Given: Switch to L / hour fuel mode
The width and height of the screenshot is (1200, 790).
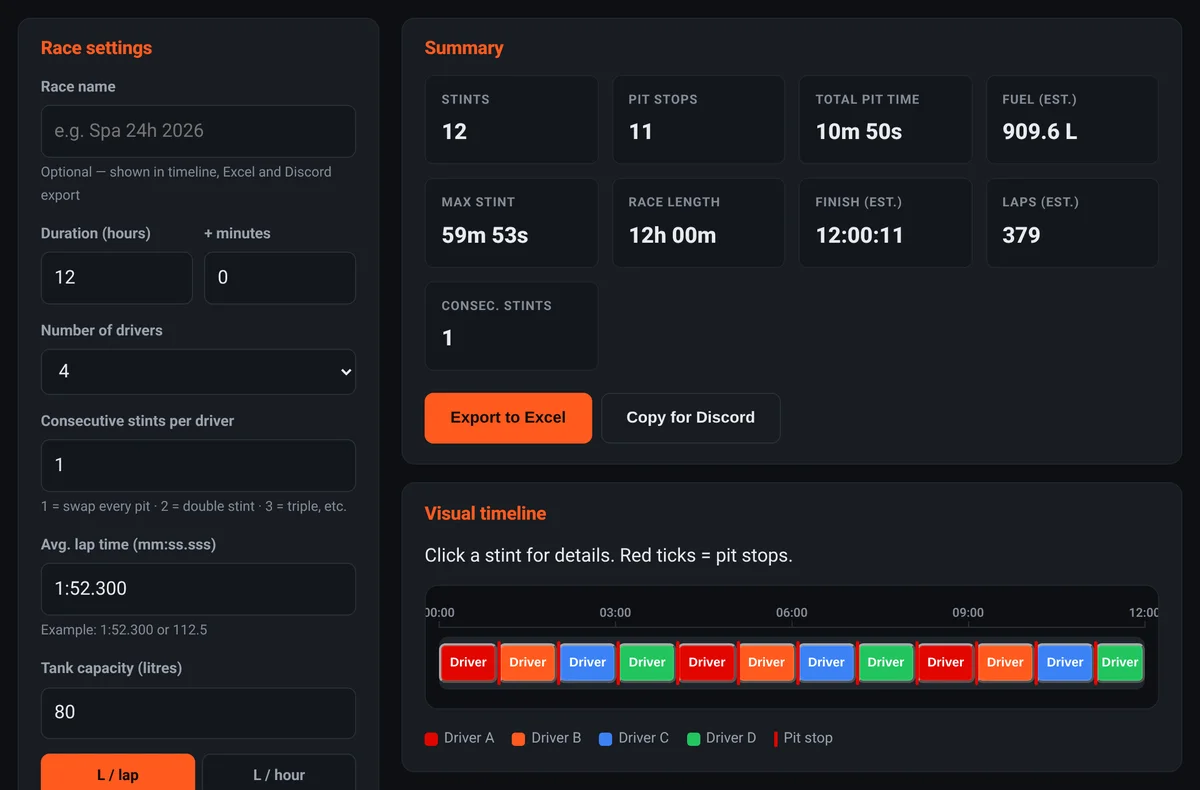Looking at the screenshot, I should (x=279, y=773).
